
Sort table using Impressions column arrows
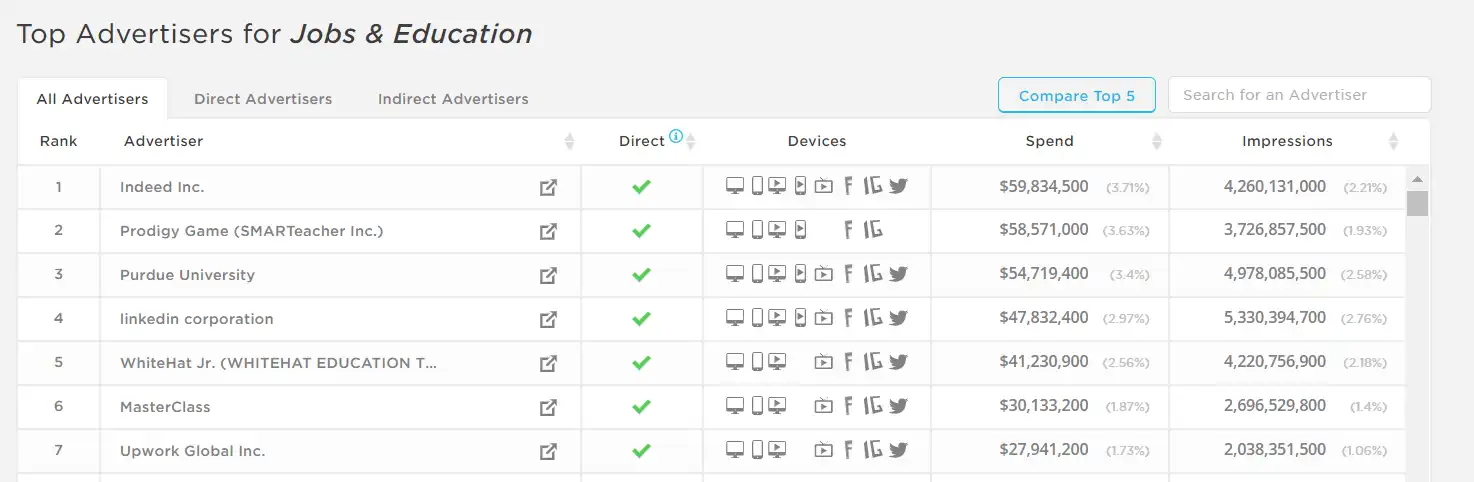point(1394,142)
